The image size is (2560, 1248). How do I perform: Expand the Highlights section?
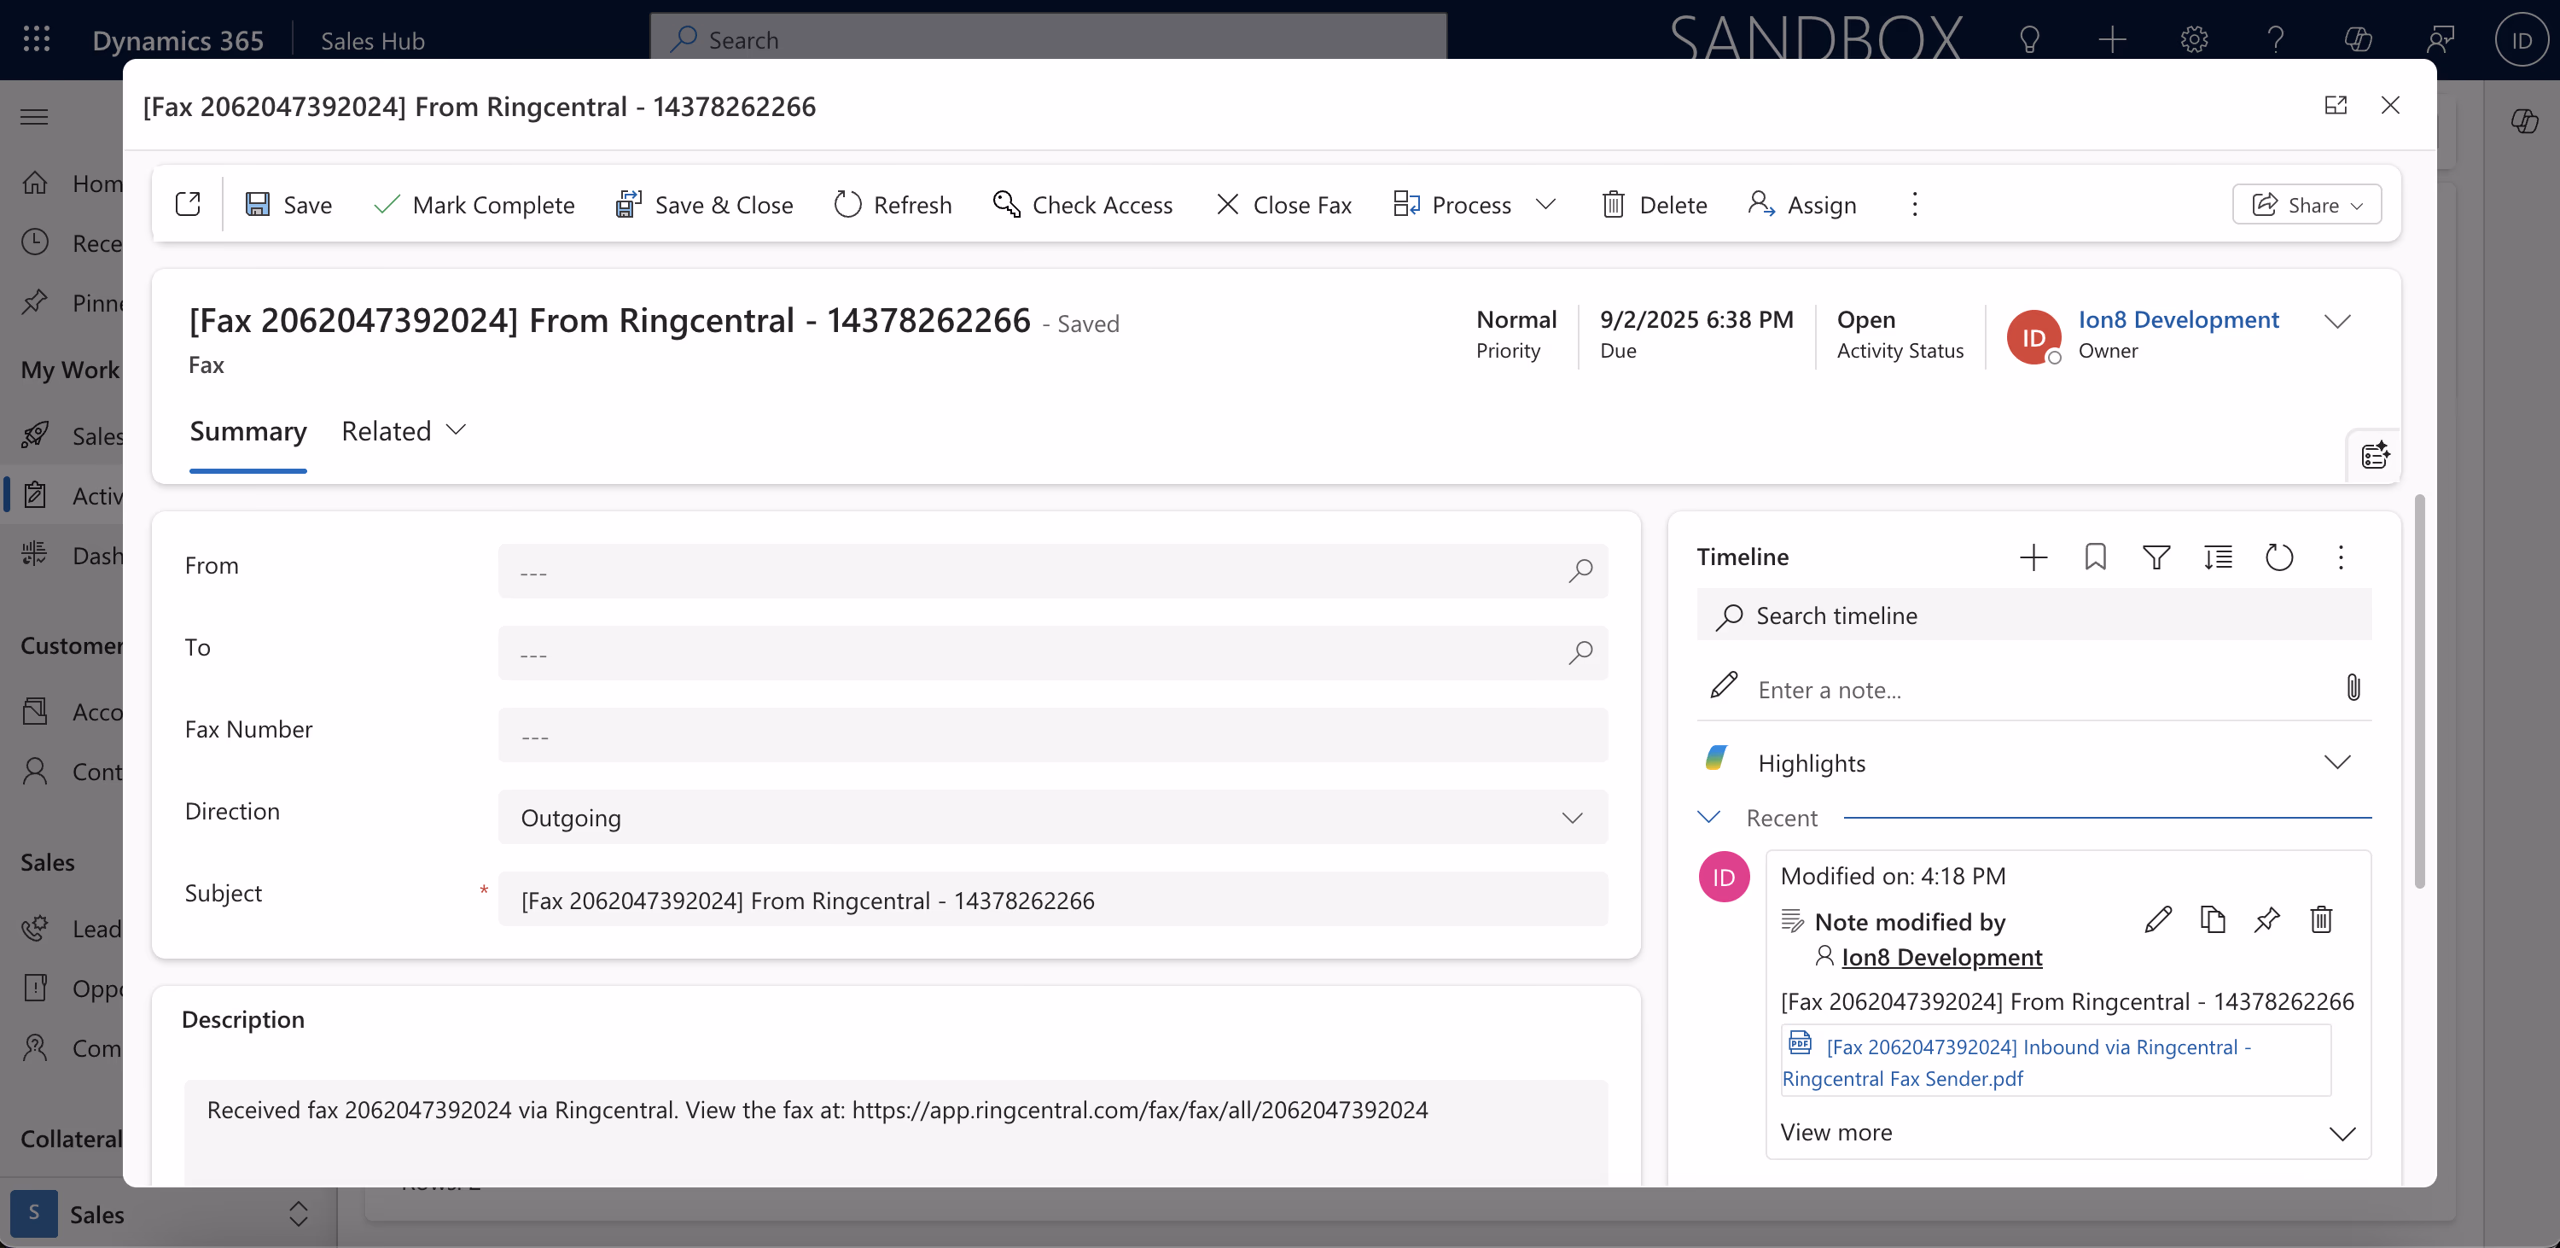(2338, 761)
